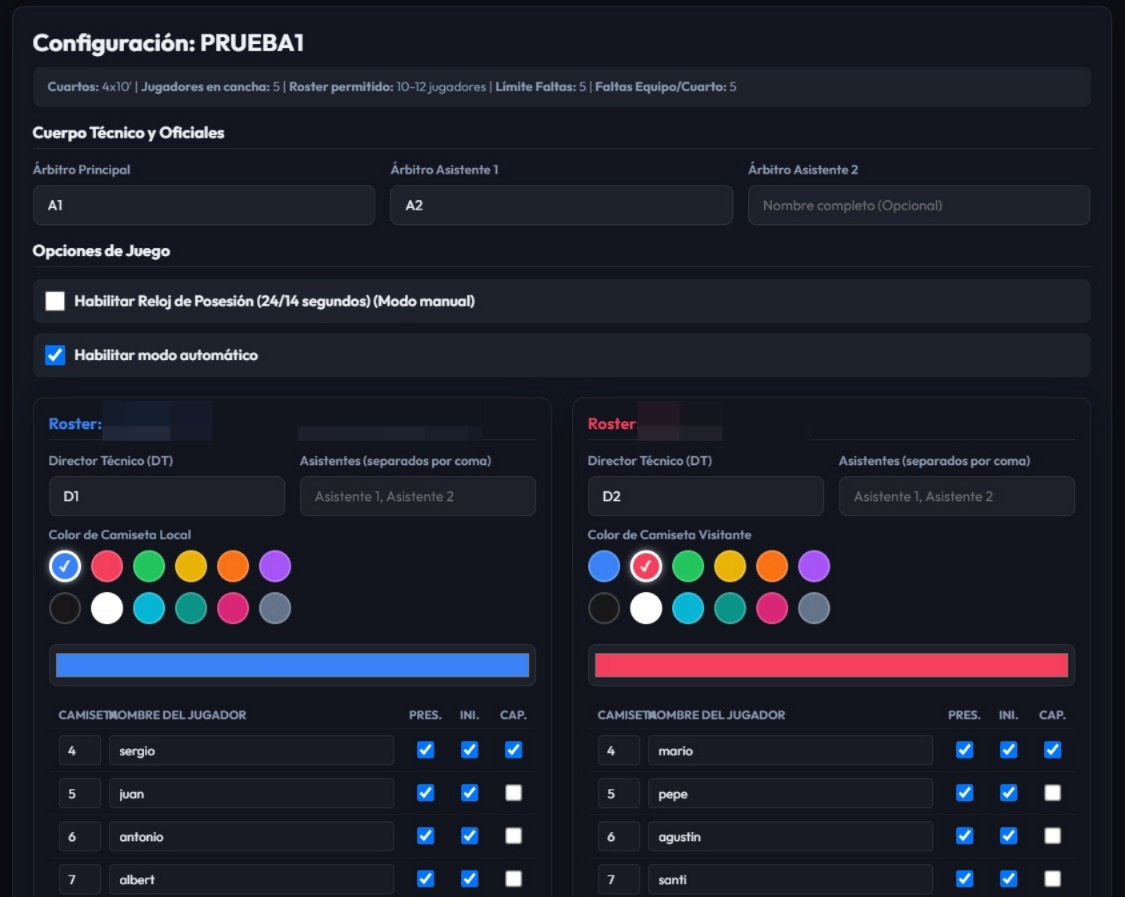Viewport: 1125px width, 897px height.
Task: Edit visitor Director Técnico field D2
Action: [706, 496]
